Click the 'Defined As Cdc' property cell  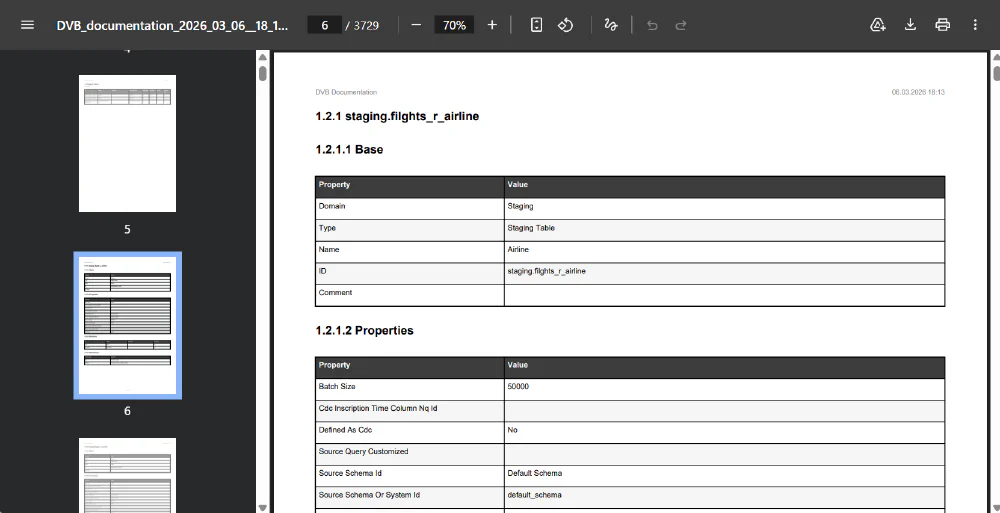pos(409,433)
